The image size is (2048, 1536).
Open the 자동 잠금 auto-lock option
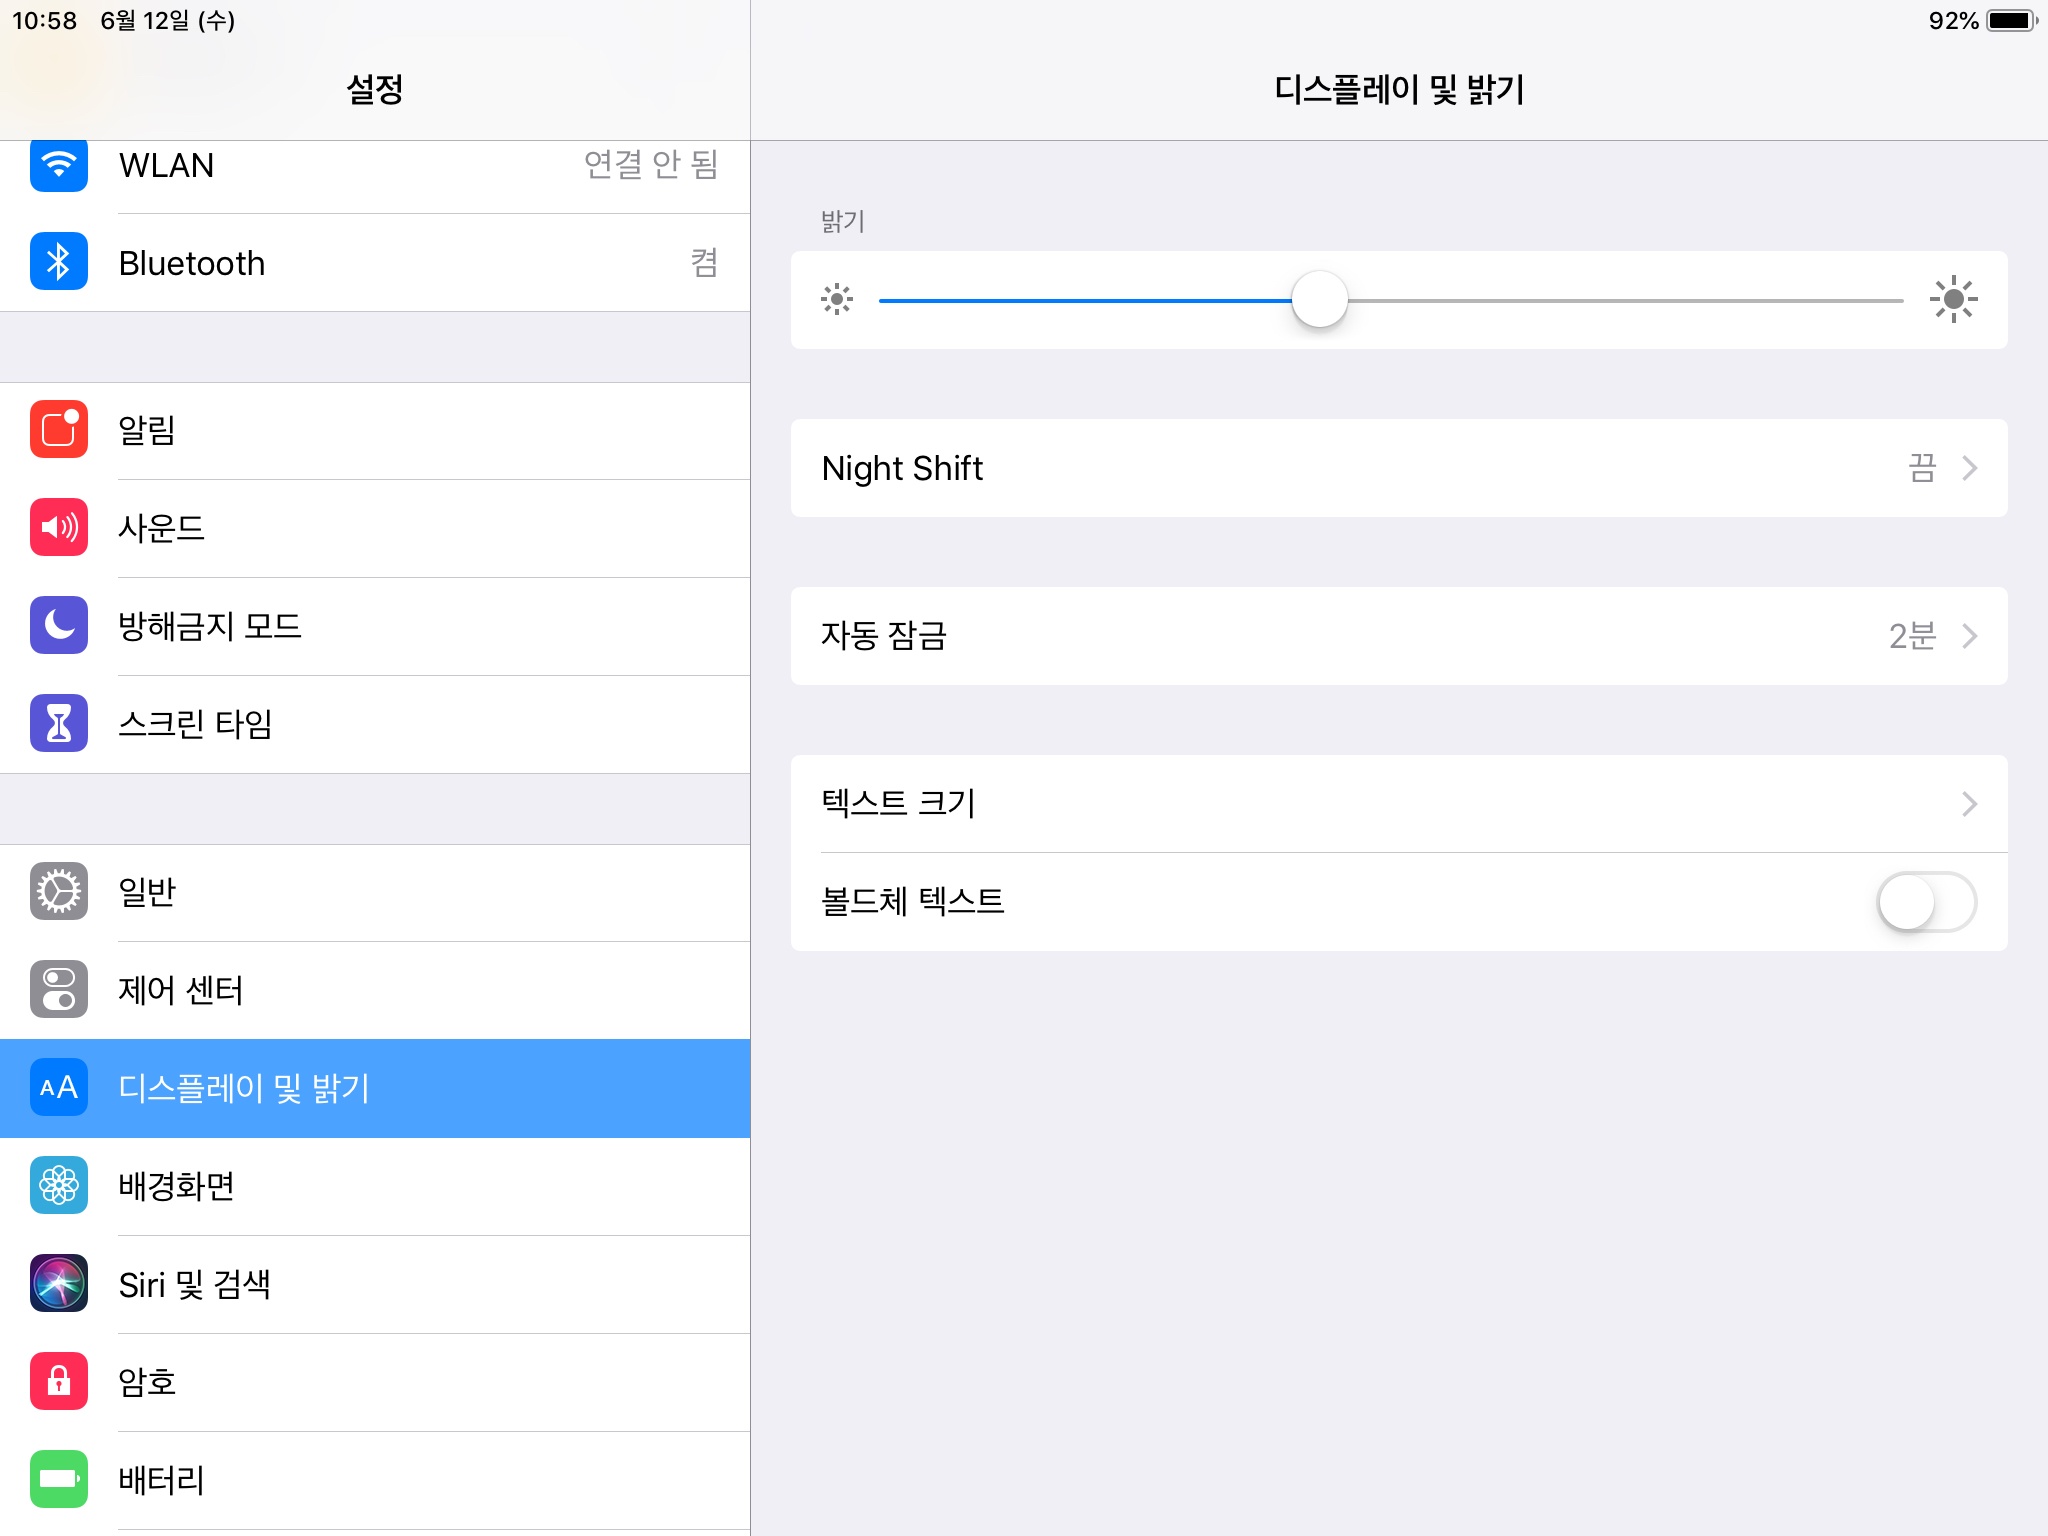(x=1399, y=636)
